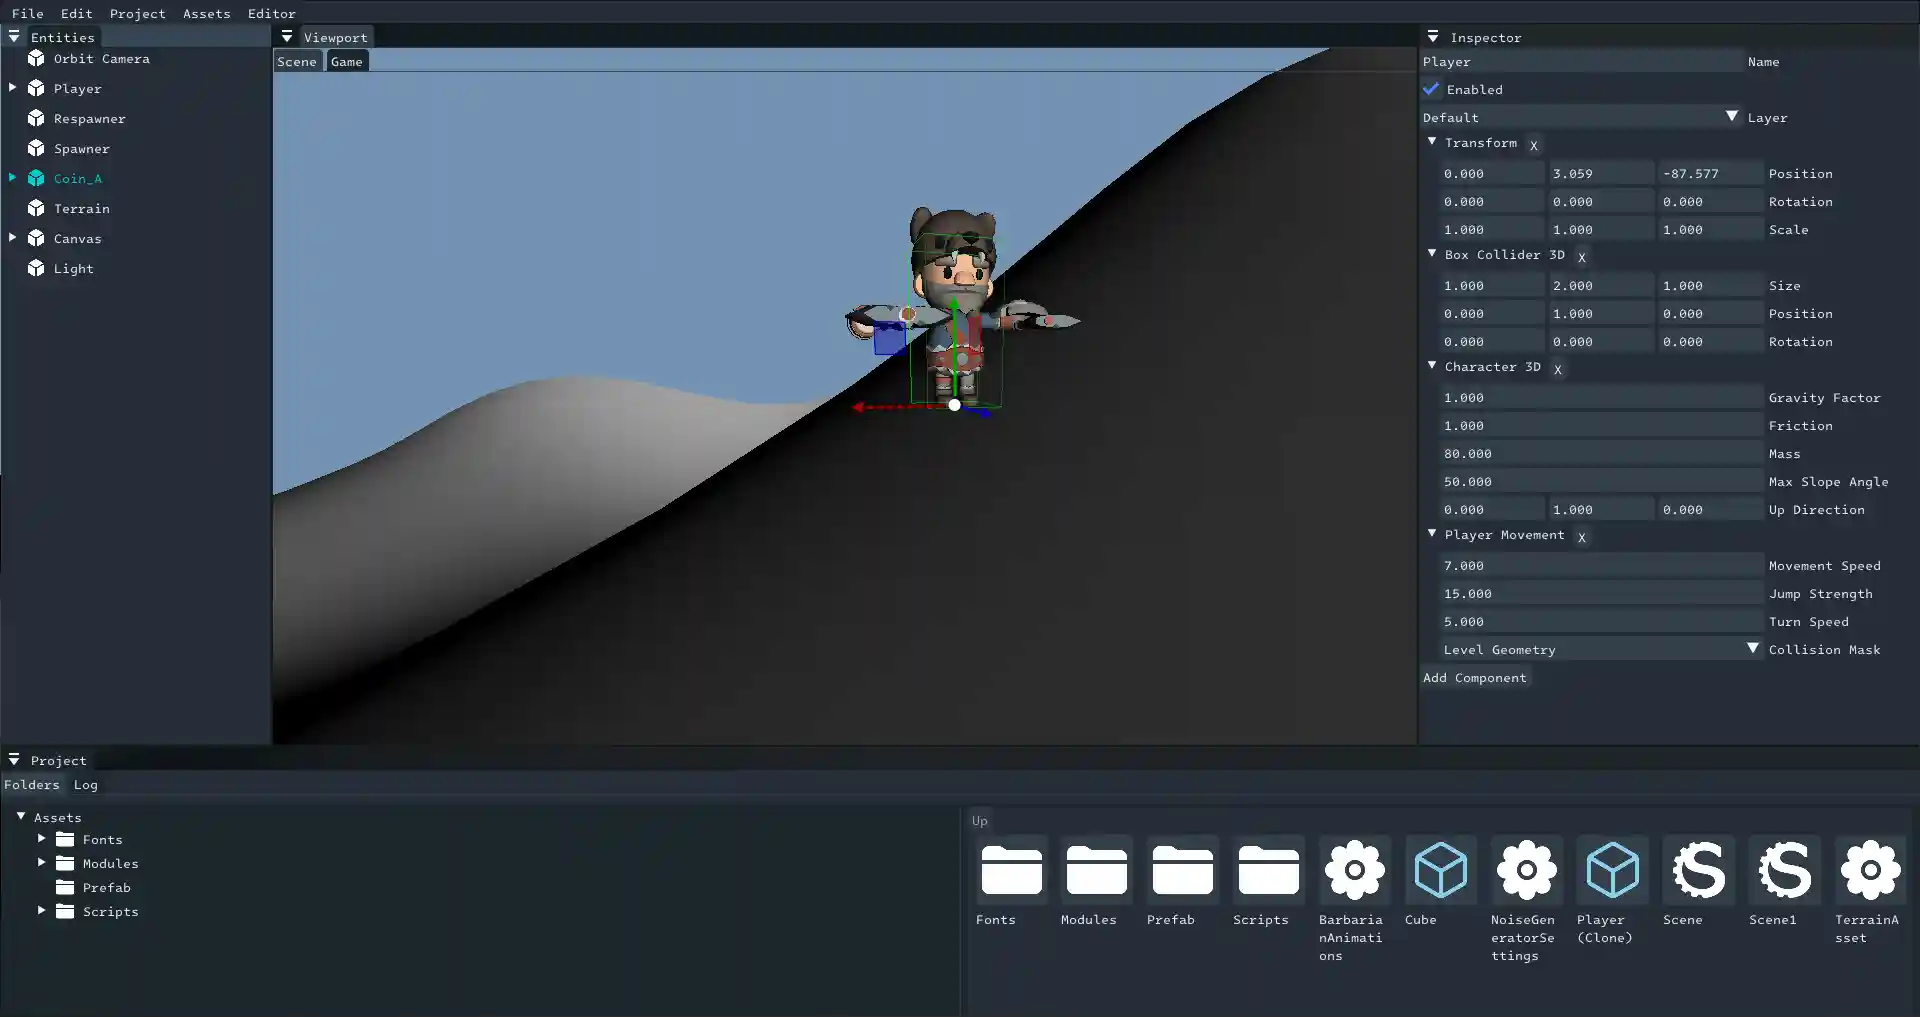This screenshot has height=1017, width=1920.
Task: Remove the Box Collider 3D component with its x
Action: point(1581,257)
